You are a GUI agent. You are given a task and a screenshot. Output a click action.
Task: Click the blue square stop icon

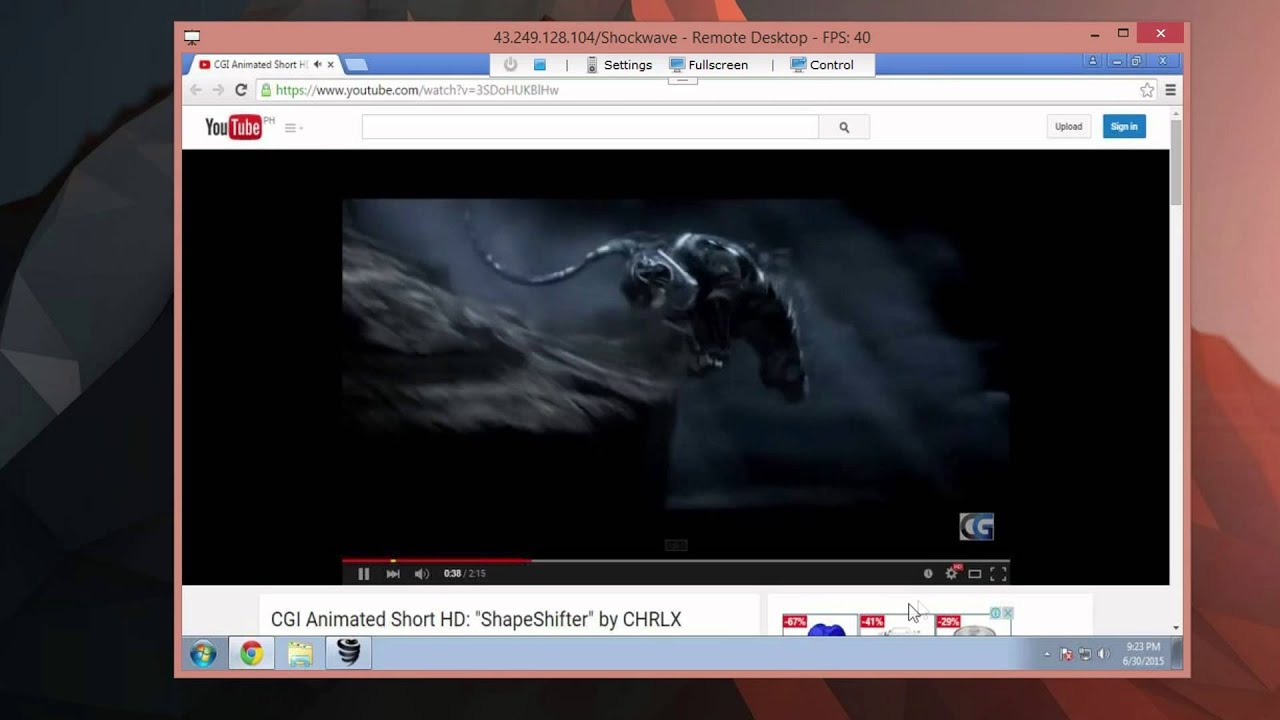[540, 65]
